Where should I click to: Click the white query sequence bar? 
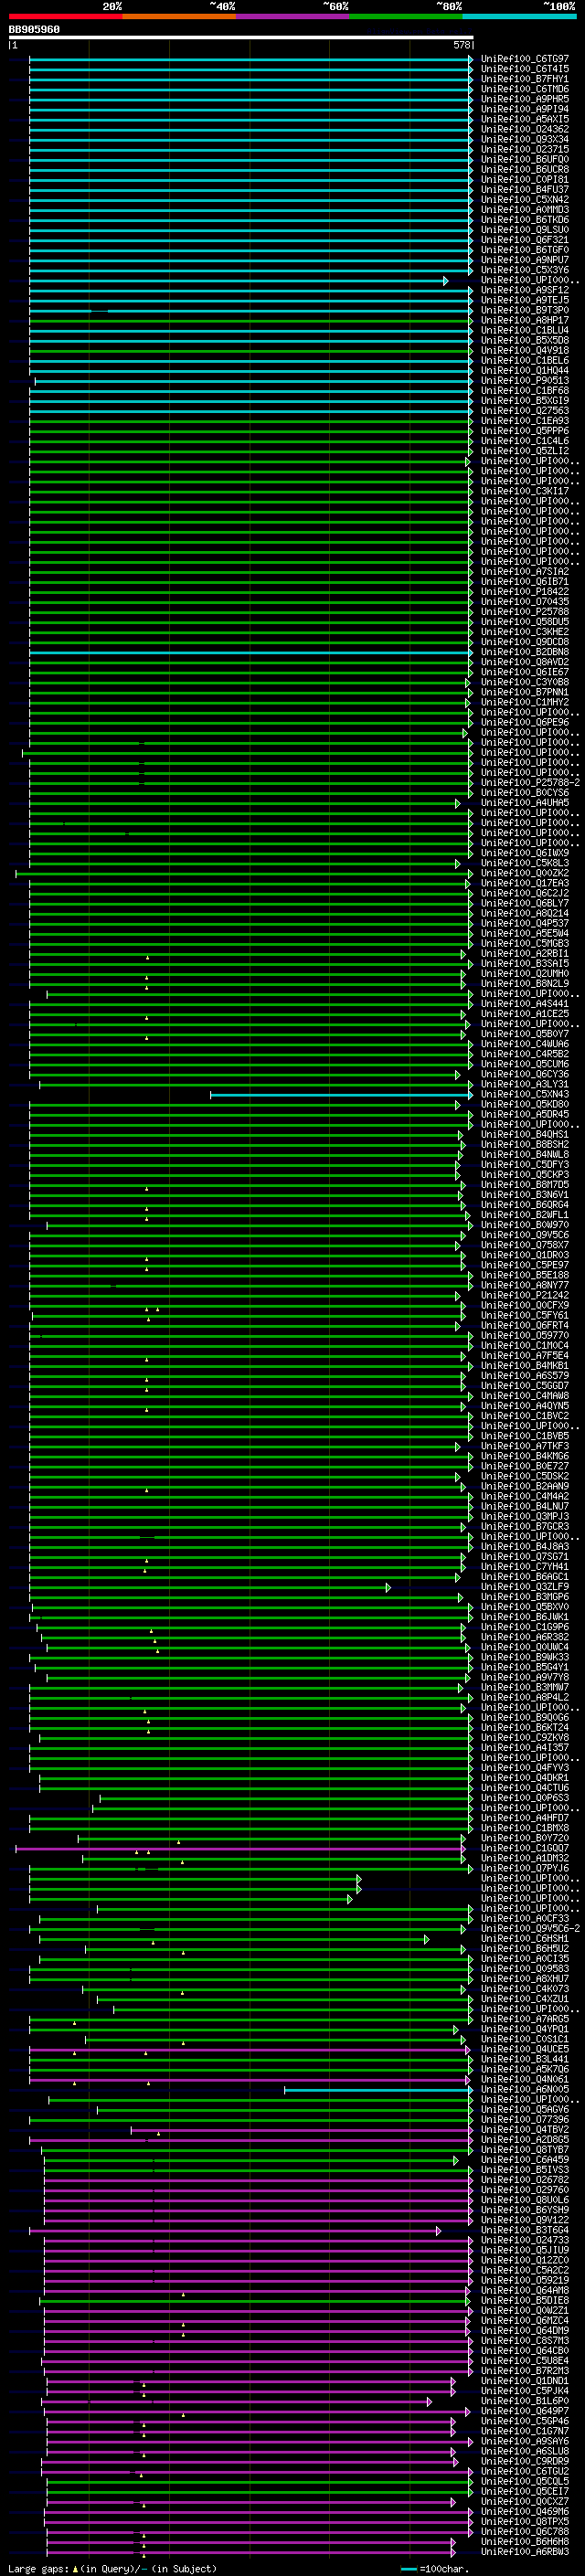point(241,37)
